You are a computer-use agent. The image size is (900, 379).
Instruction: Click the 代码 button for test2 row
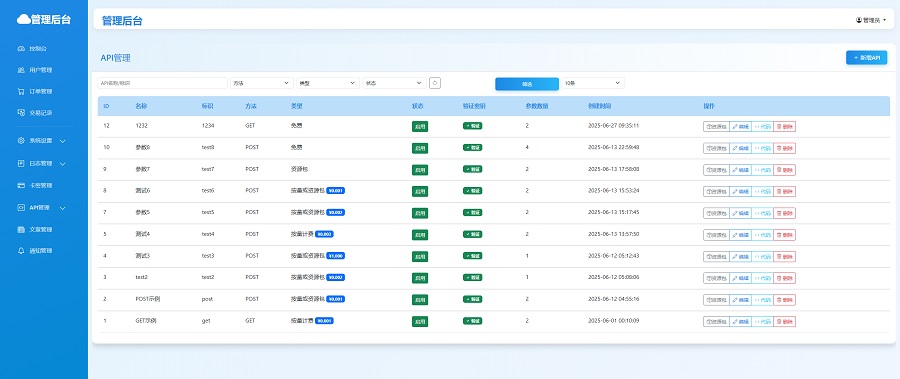762,278
